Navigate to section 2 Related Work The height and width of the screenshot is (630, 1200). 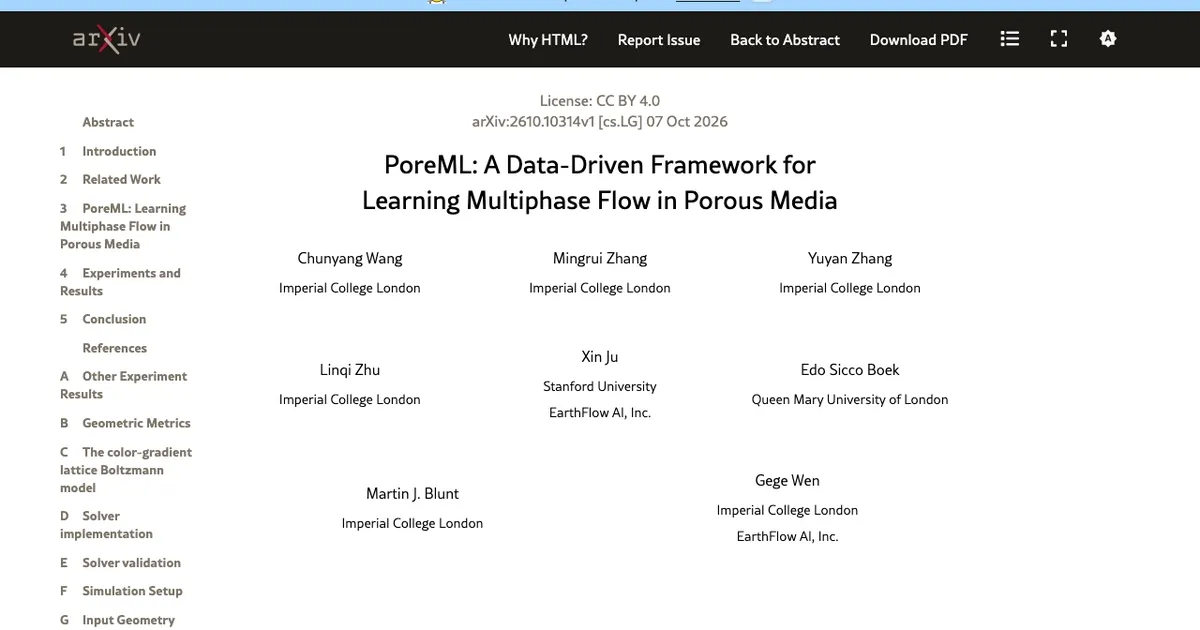point(110,179)
